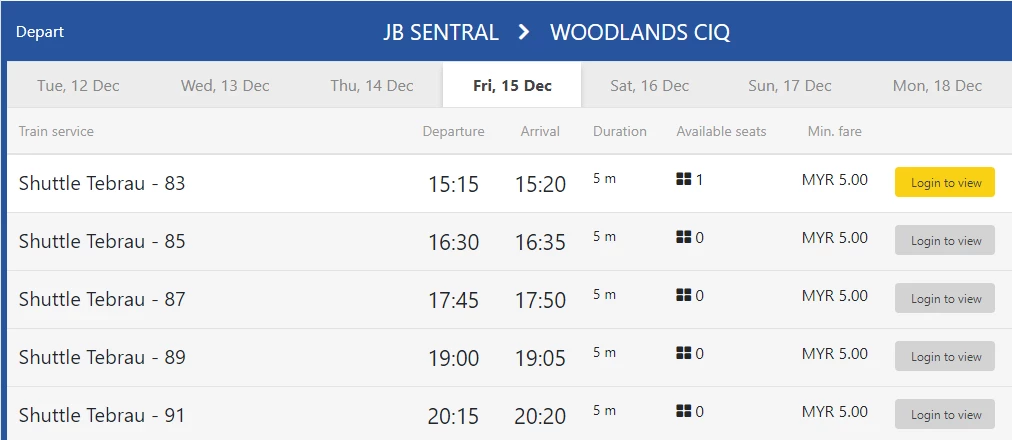
Task: Click the Departure column header
Action: click(453, 132)
